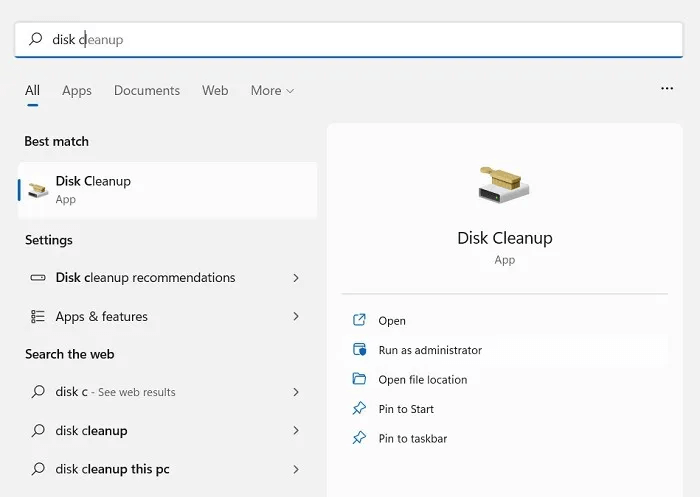The image size is (700, 497).
Task: Click the Pin to Start pin icon
Action: pos(360,409)
